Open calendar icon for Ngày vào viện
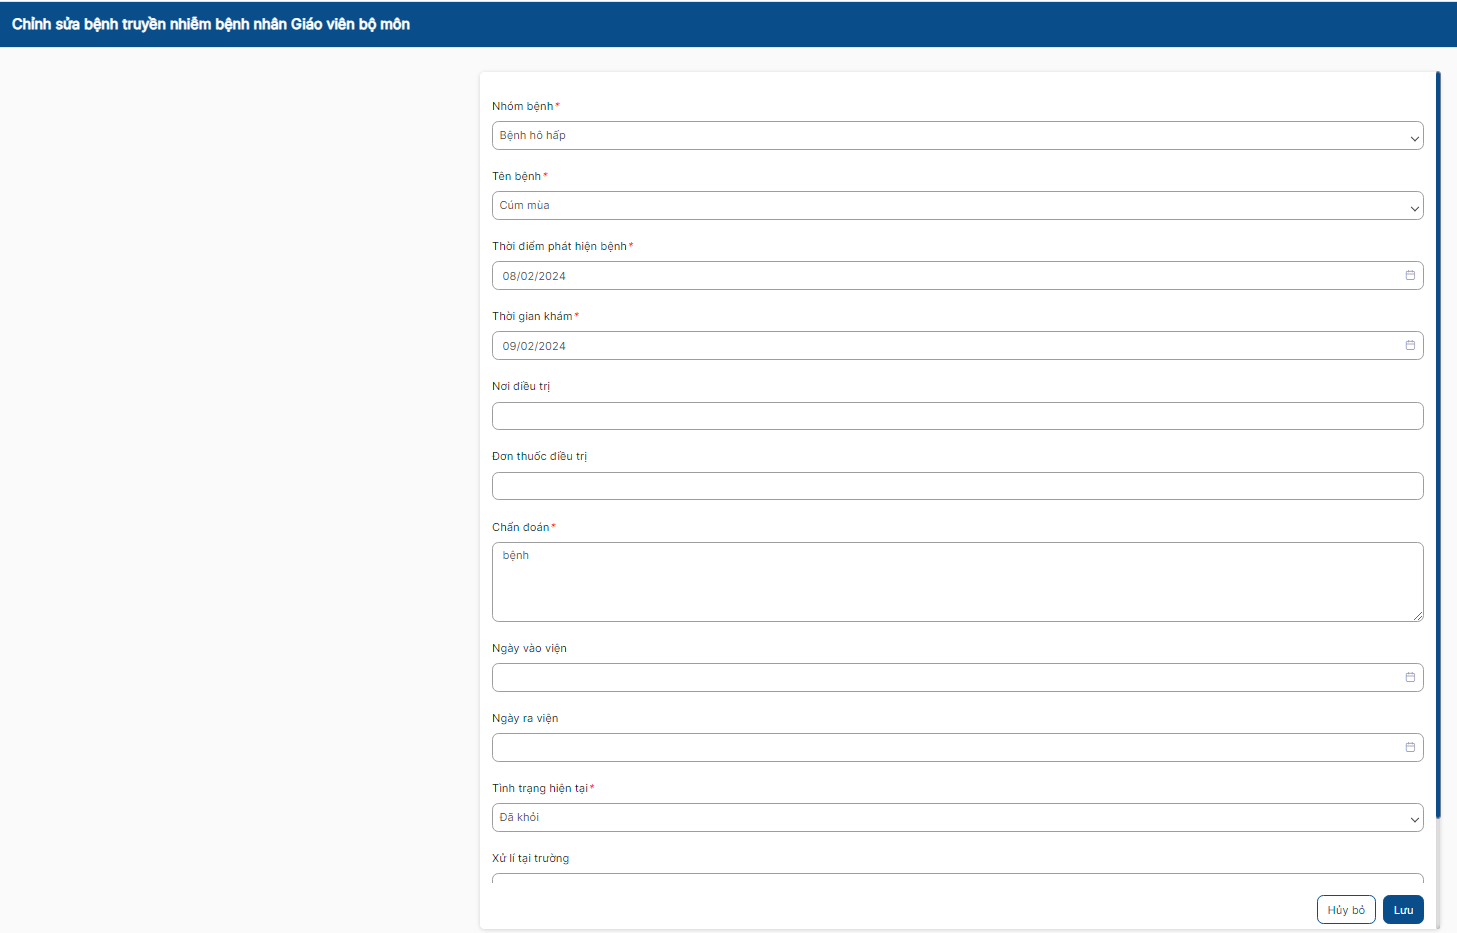This screenshot has width=1457, height=933. pos(1410,678)
